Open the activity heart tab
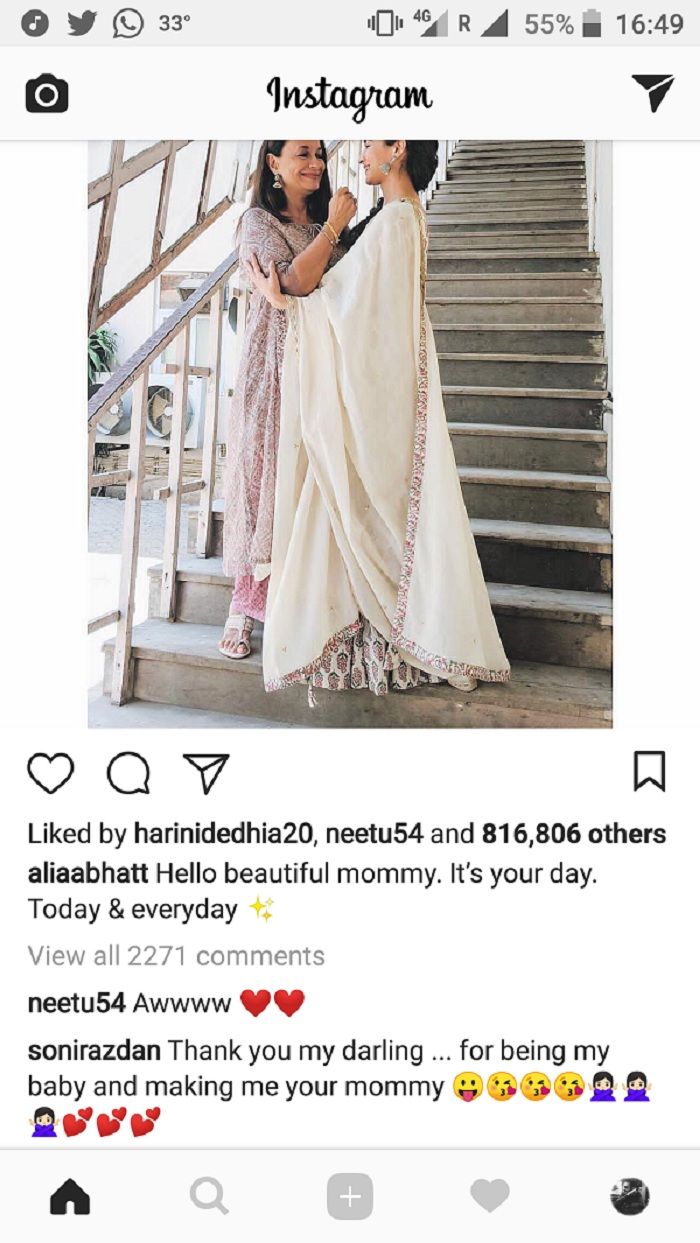This screenshot has width=700, height=1243. click(490, 1195)
